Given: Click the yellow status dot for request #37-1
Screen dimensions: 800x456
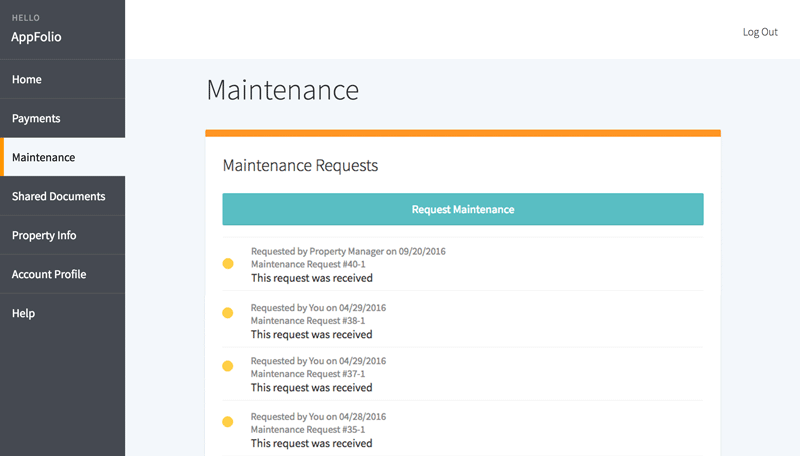Looking at the screenshot, I should [228, 366].
